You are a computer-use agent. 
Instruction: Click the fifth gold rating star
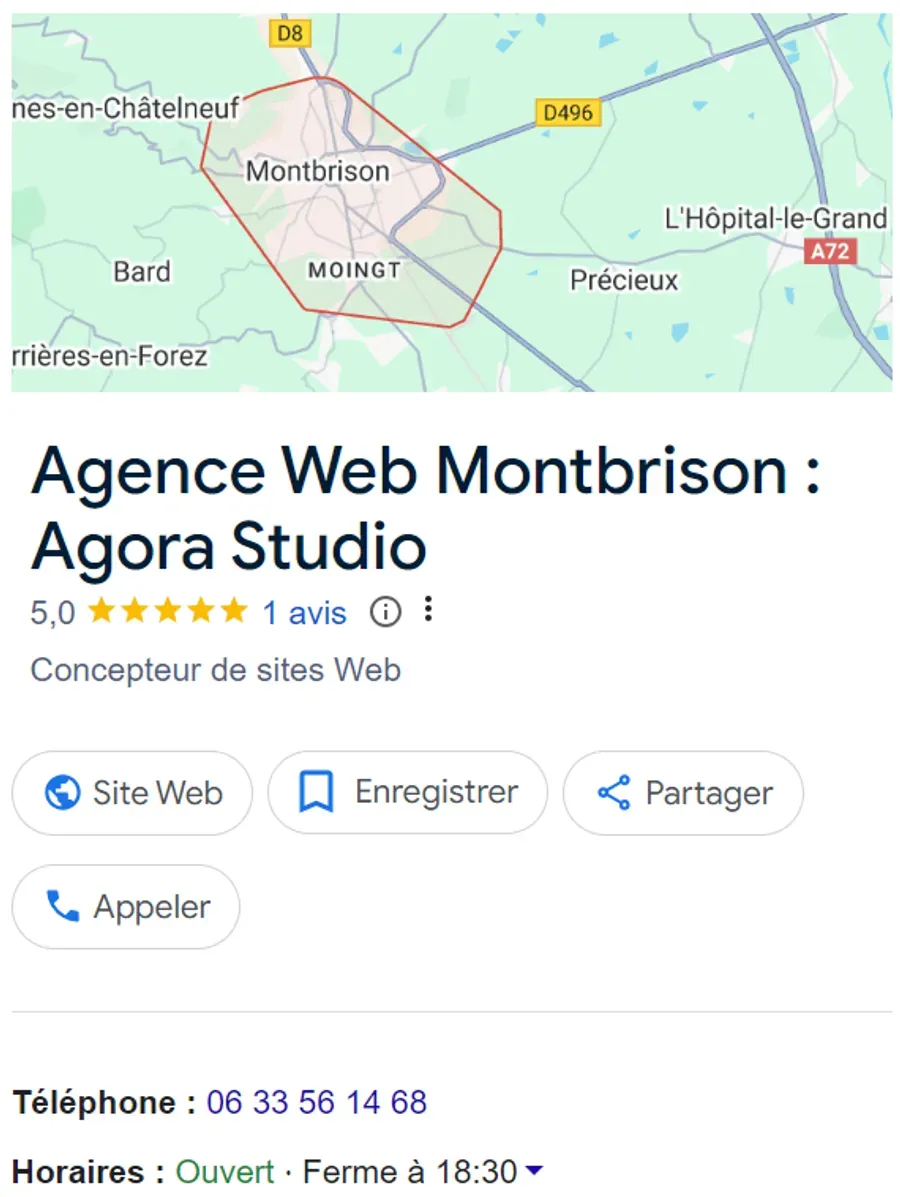point(232,610)
